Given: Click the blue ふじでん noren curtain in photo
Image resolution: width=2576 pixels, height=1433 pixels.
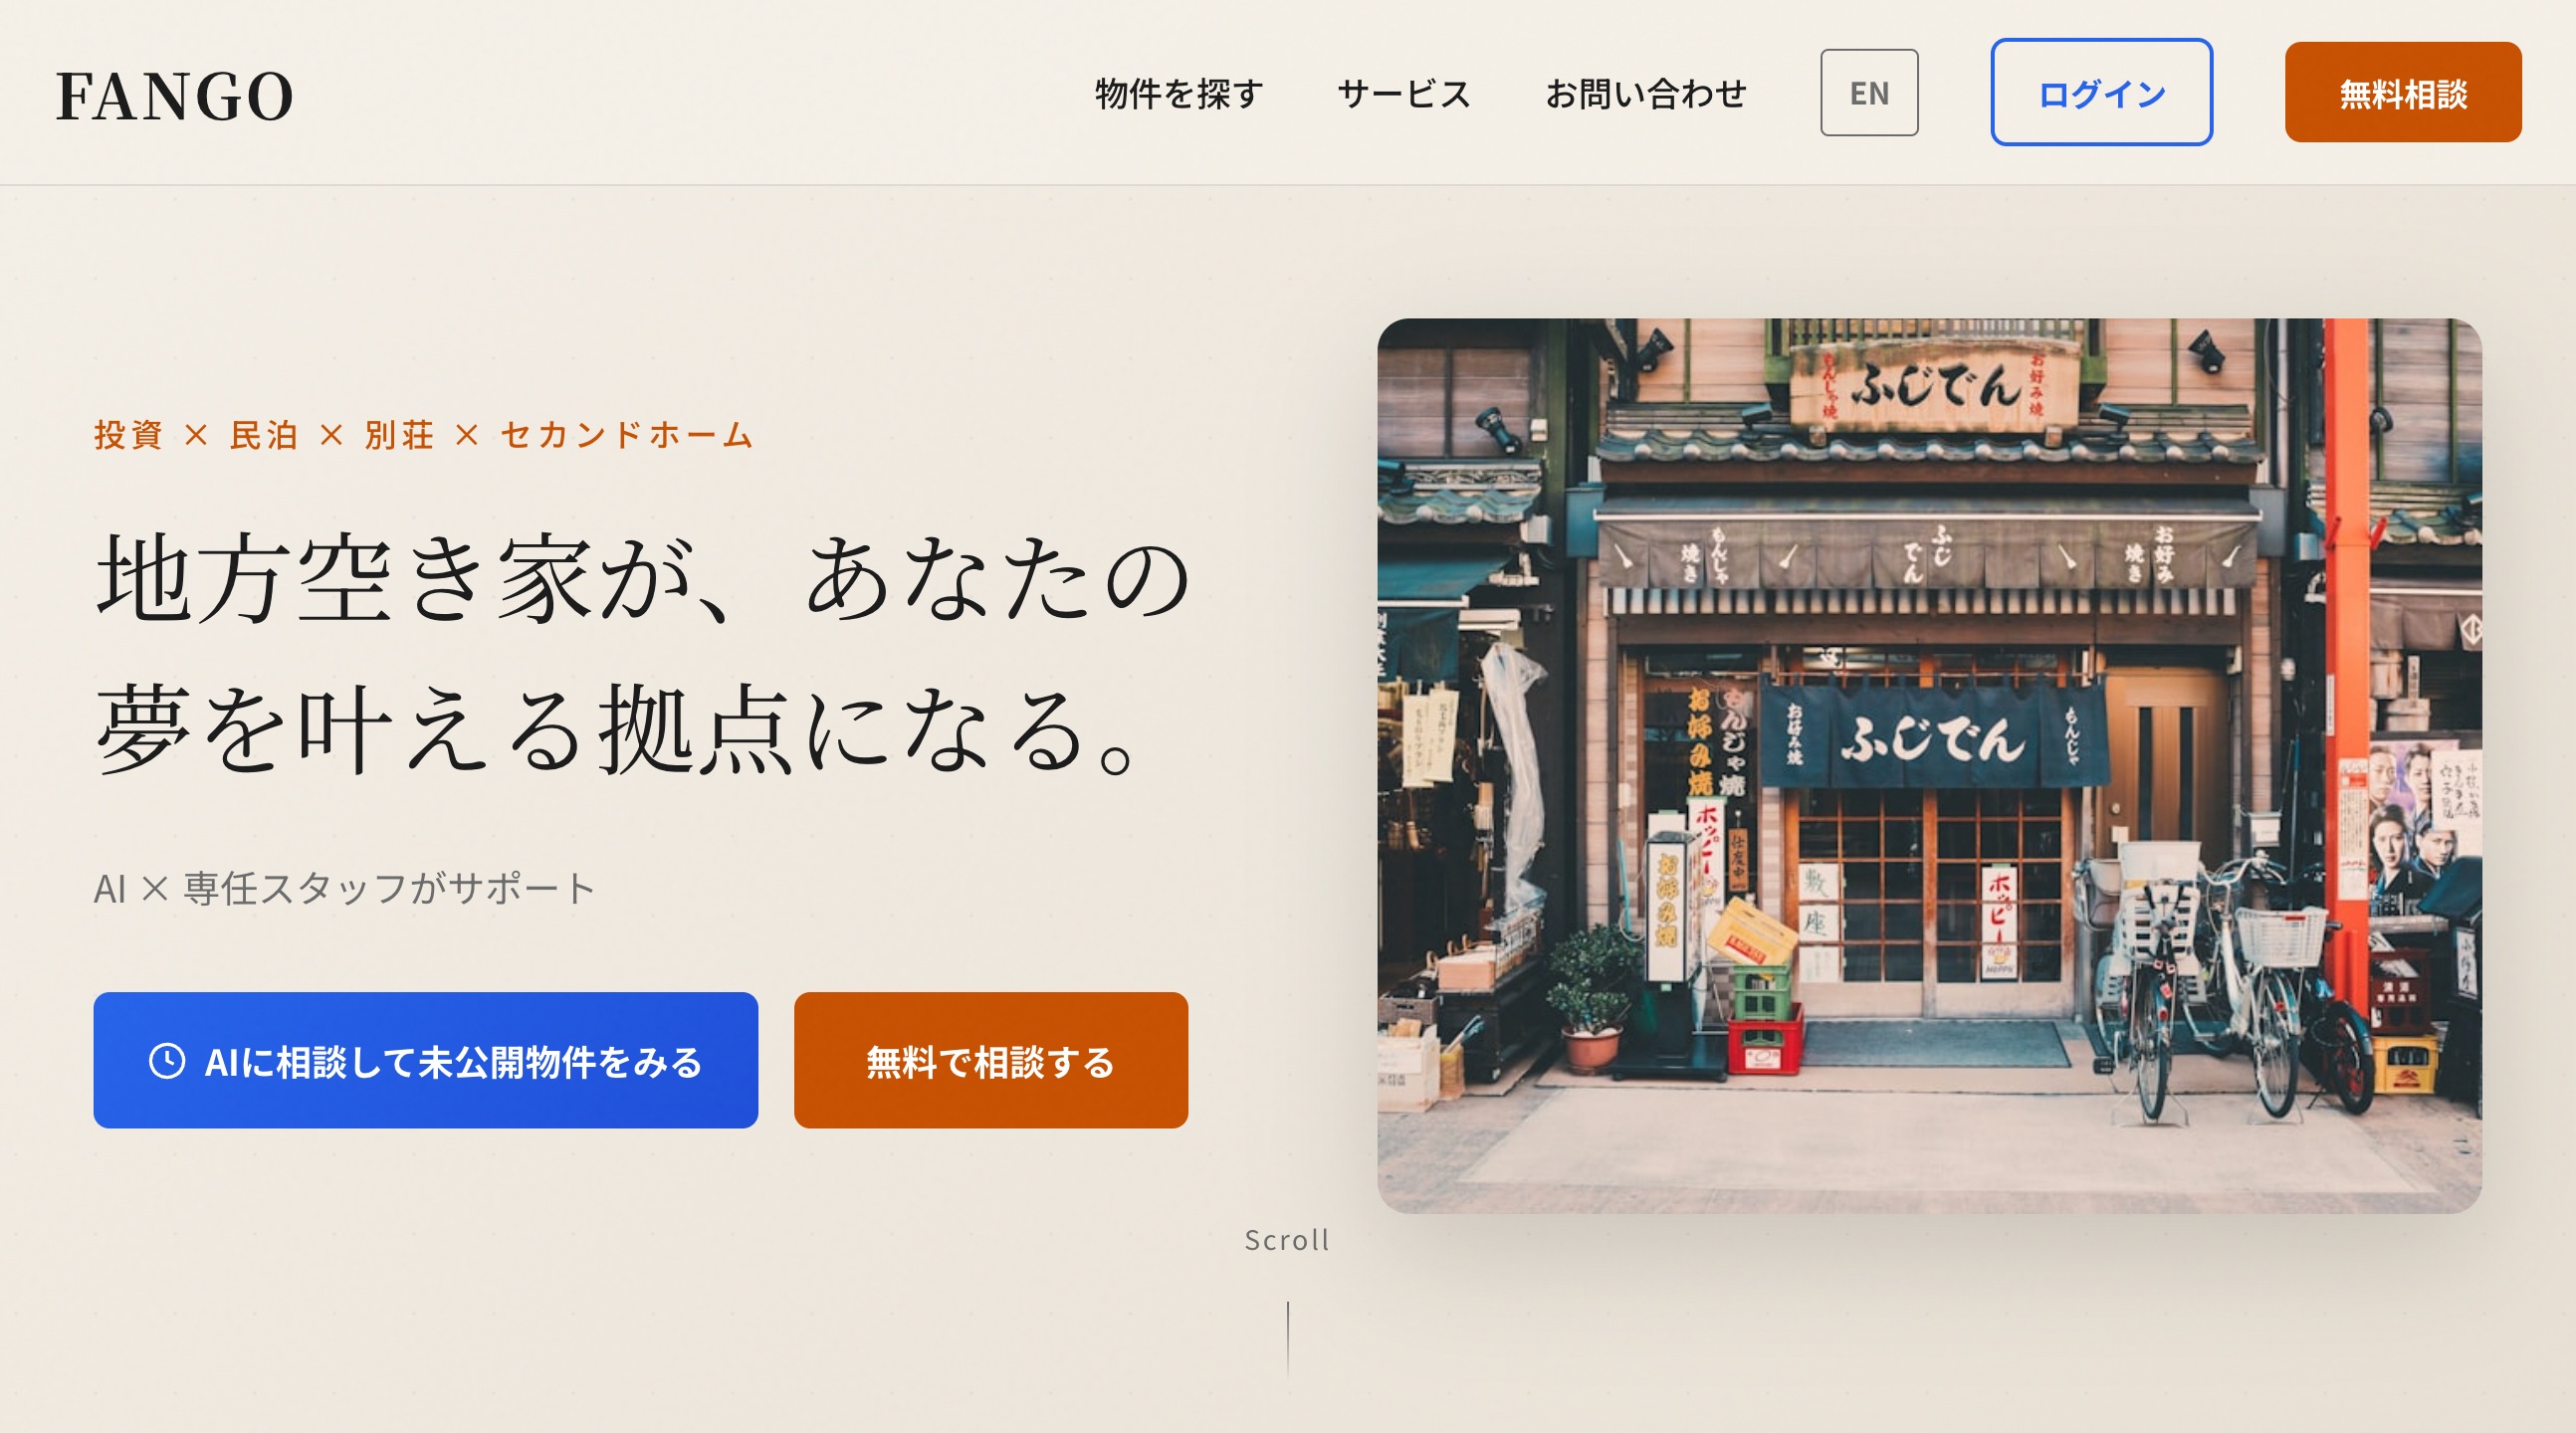Looking at the screenshot, I should pos(1932,738).
